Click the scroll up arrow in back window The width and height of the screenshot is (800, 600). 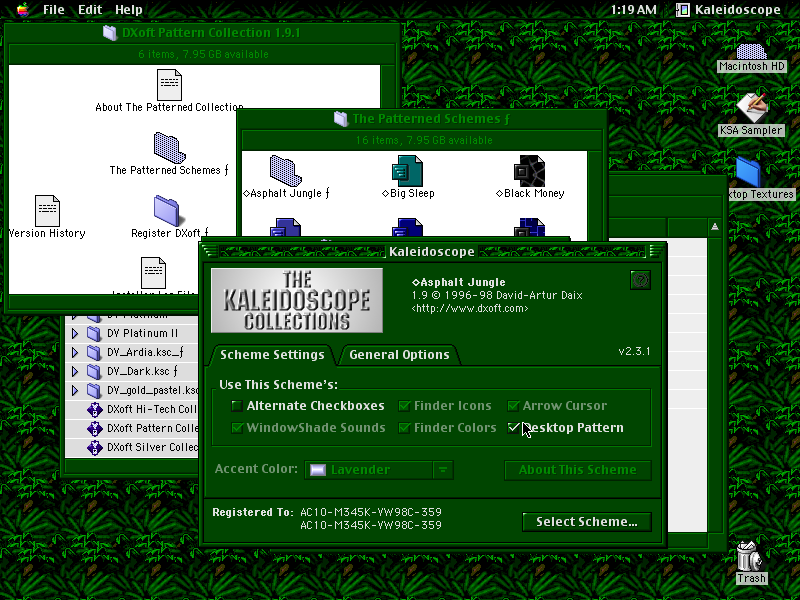pos(715,227)
